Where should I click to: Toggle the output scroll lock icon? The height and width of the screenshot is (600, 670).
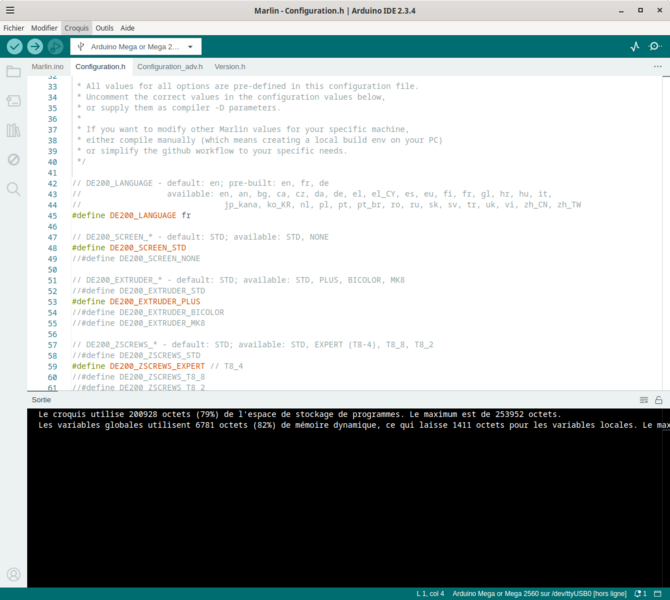coord(658,400)
